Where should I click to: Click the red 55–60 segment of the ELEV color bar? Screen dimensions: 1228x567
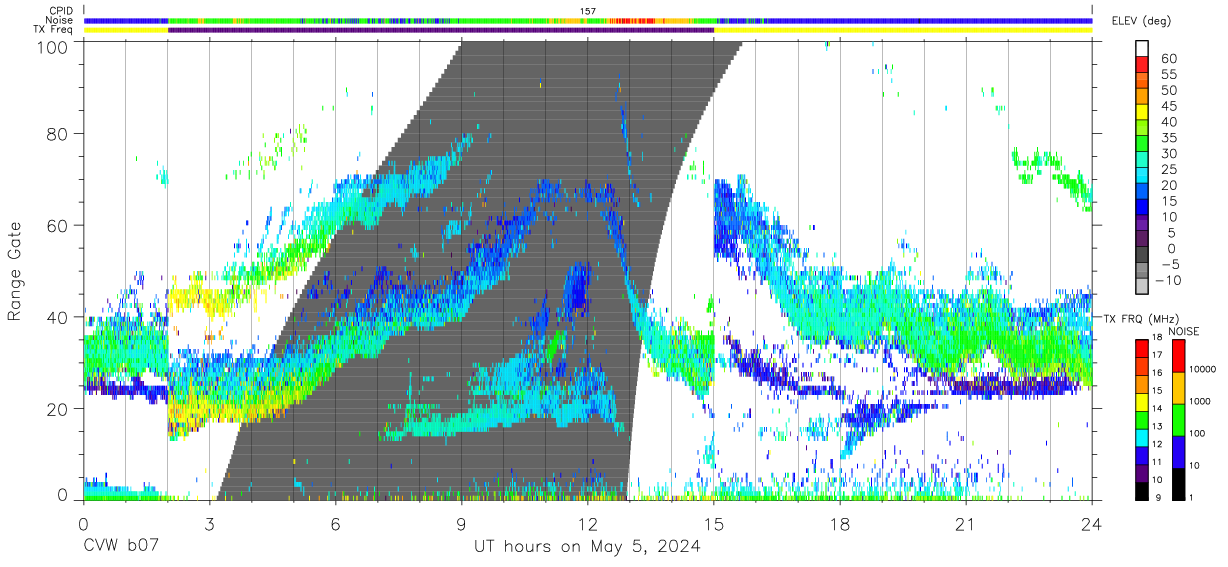tap(1142, 65)
